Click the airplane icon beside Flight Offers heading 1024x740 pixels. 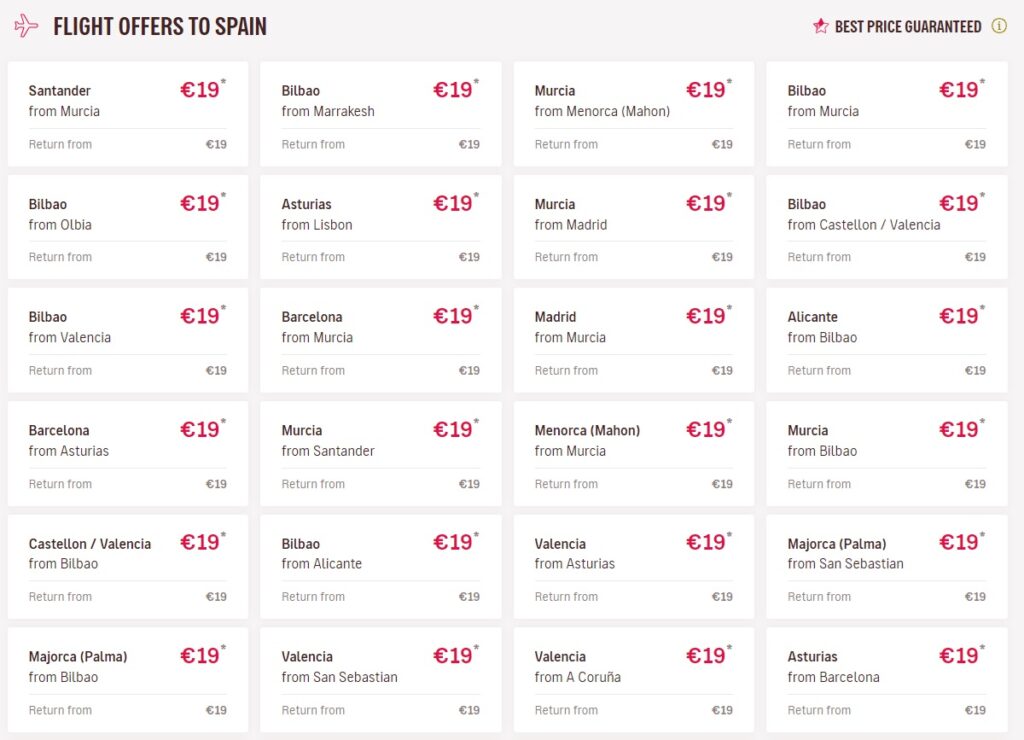(26, 26)
